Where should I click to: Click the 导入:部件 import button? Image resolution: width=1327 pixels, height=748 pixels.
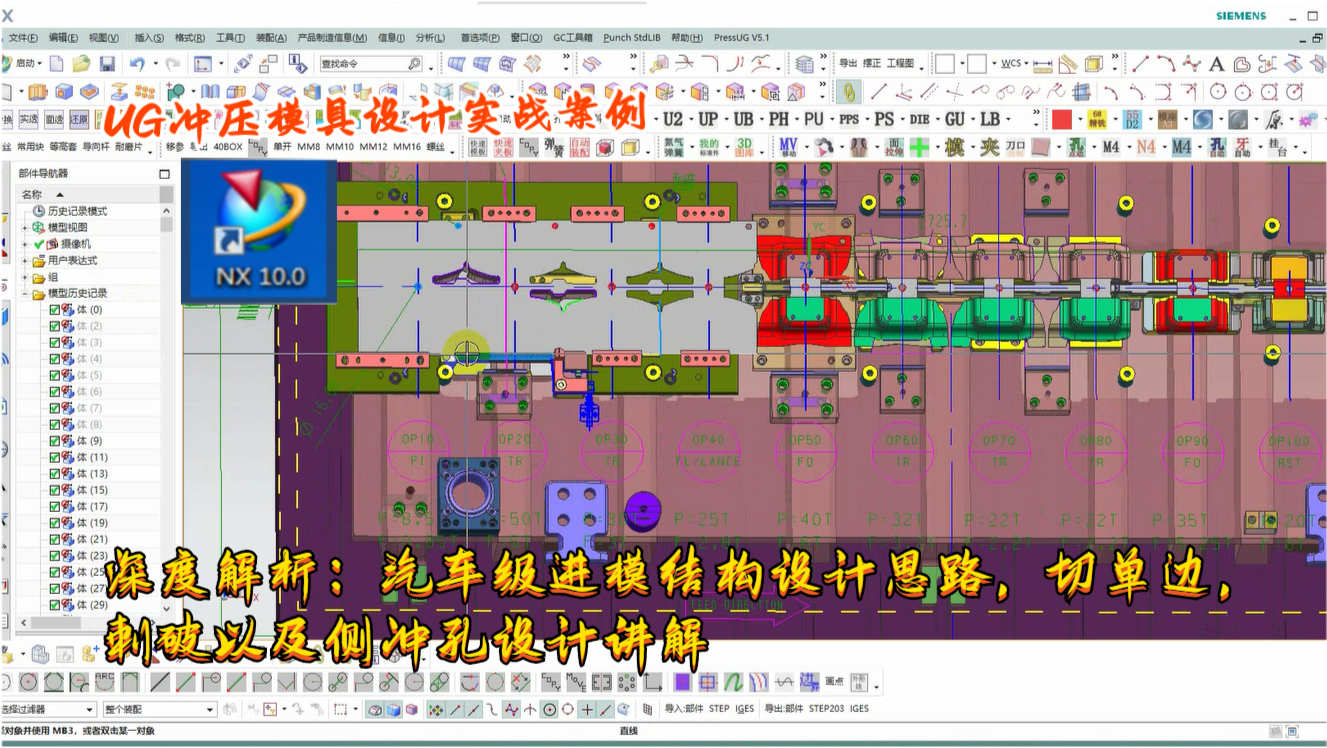click(684, 709)
